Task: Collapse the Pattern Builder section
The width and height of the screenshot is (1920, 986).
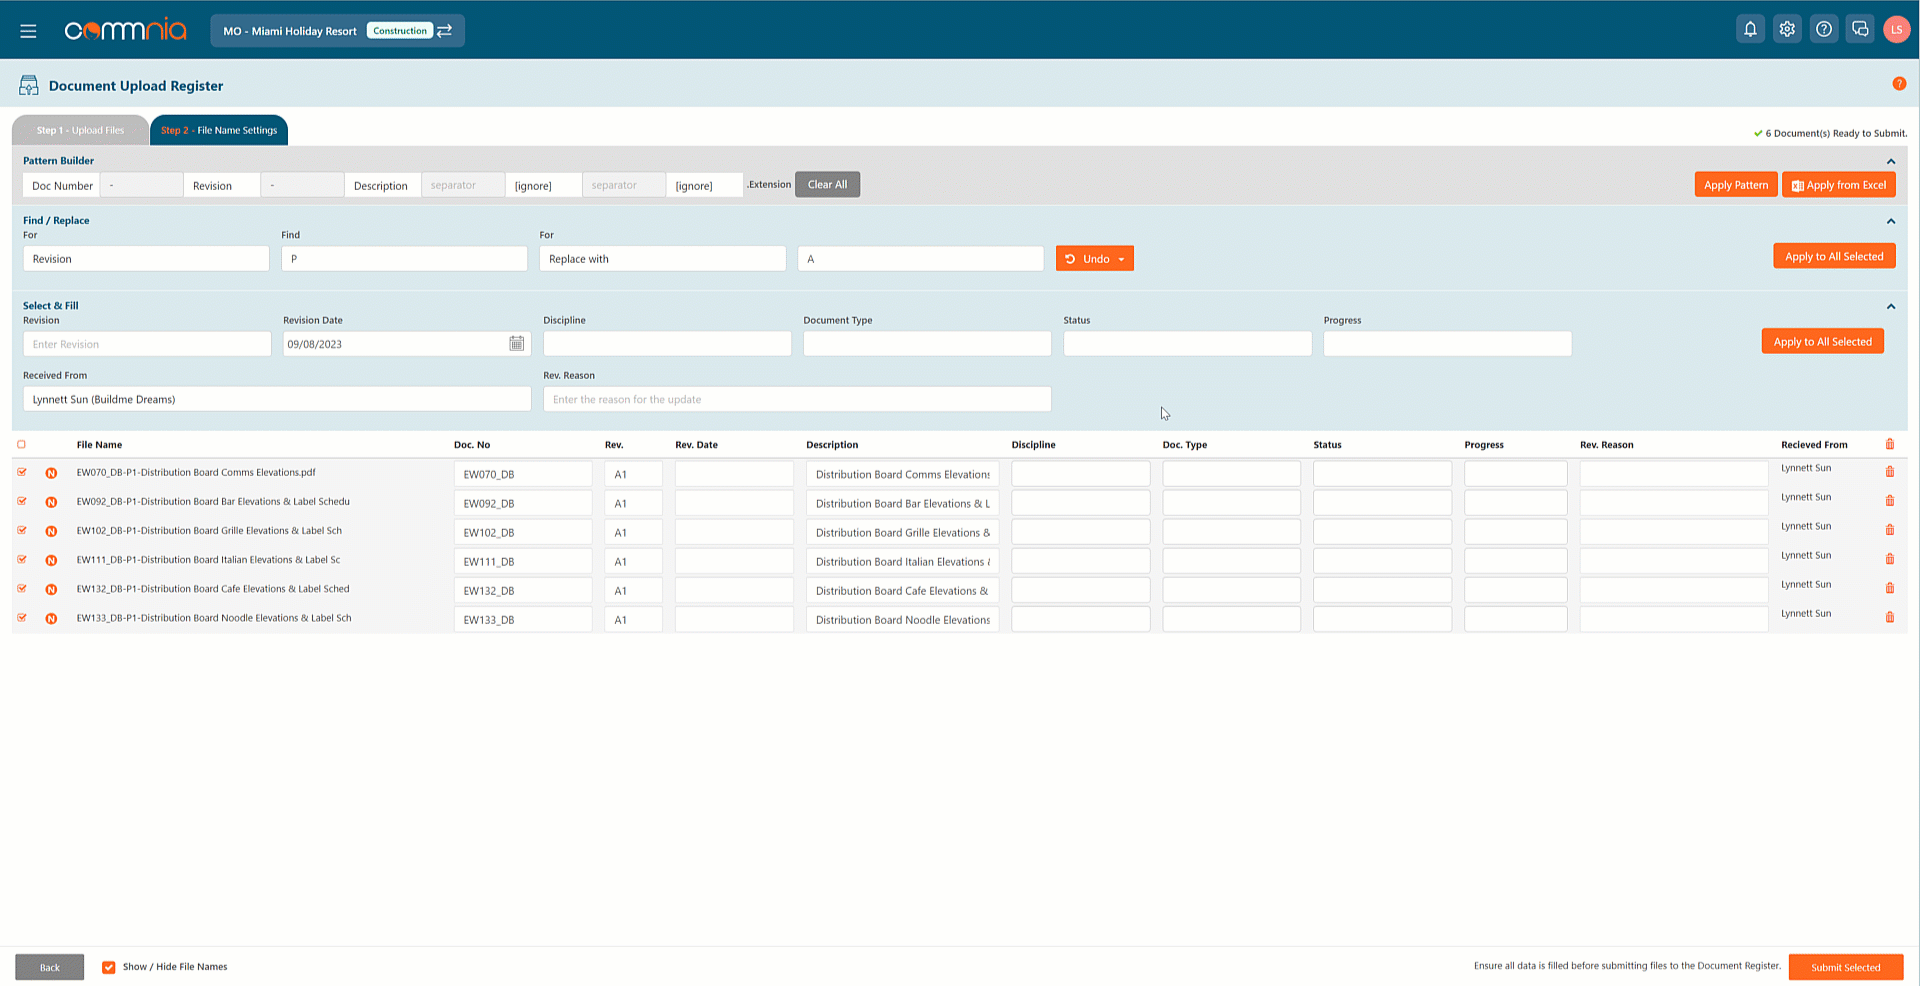Action: pyautogui.click(x=1891, y=161)
